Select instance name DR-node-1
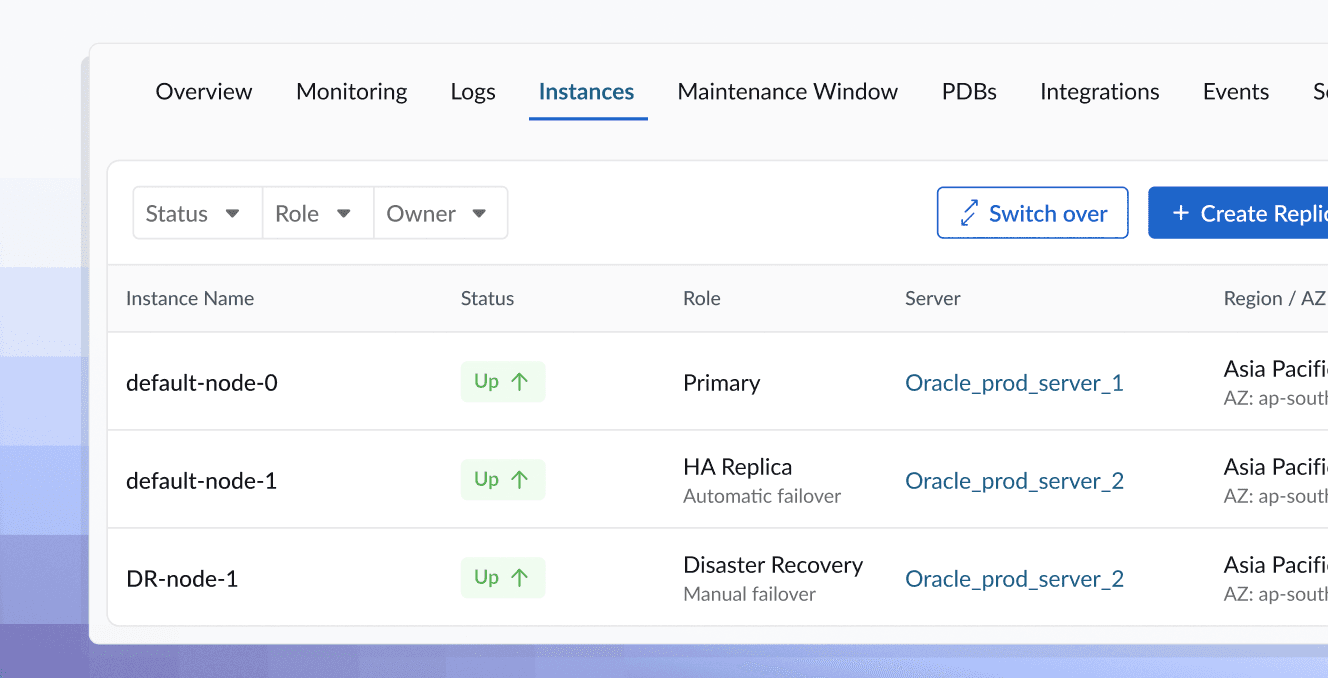1328x678 pixels. tap(182, 579)
